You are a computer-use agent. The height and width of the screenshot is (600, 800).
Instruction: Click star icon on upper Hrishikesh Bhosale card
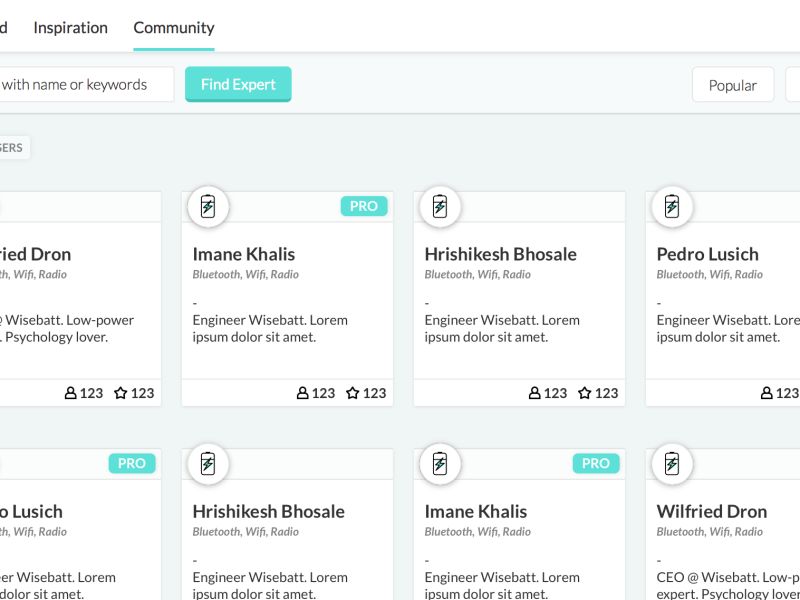(585, 393)
